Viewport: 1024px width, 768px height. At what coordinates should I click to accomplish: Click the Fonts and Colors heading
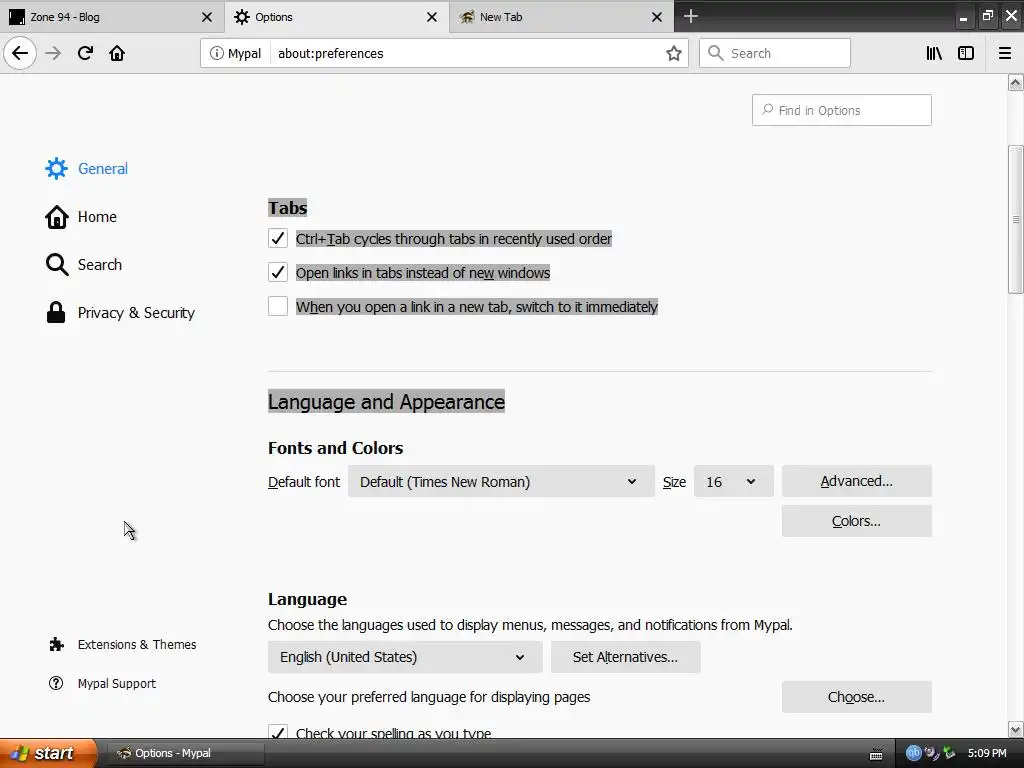pos(335,448)
